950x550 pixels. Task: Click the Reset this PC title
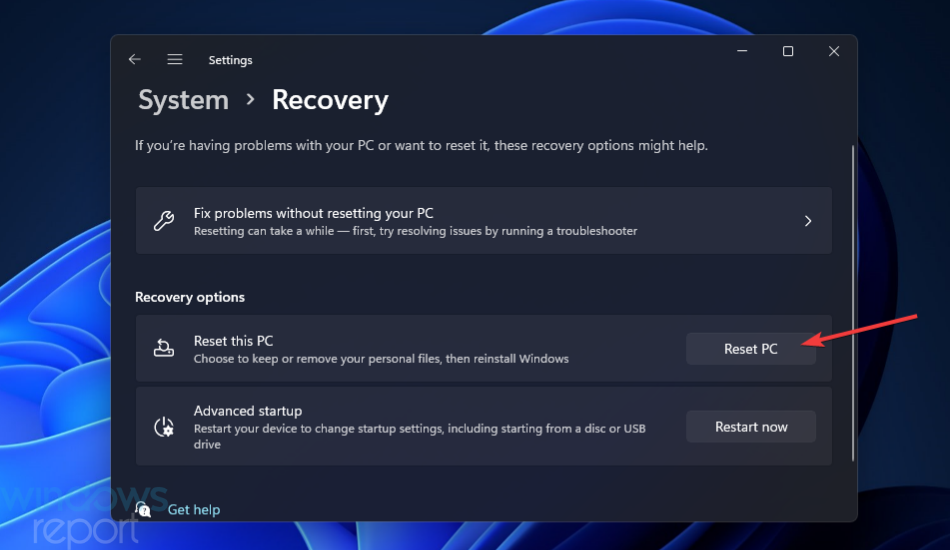click(233, 341)
